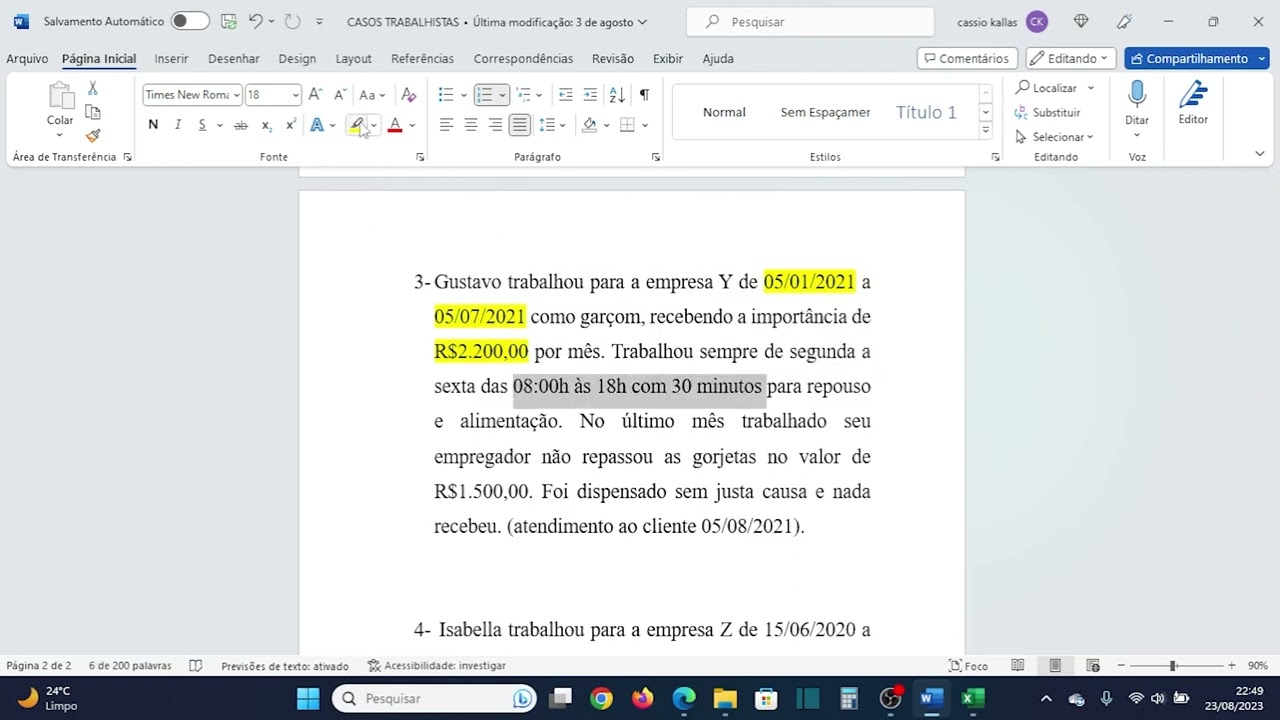Click the Substituir button
The width and height of the screenshot is (1280, 720).
pos(1047,113)
